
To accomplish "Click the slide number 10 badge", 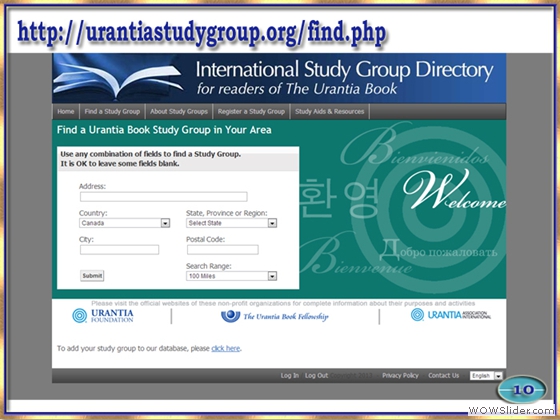I will click(522, 389).
